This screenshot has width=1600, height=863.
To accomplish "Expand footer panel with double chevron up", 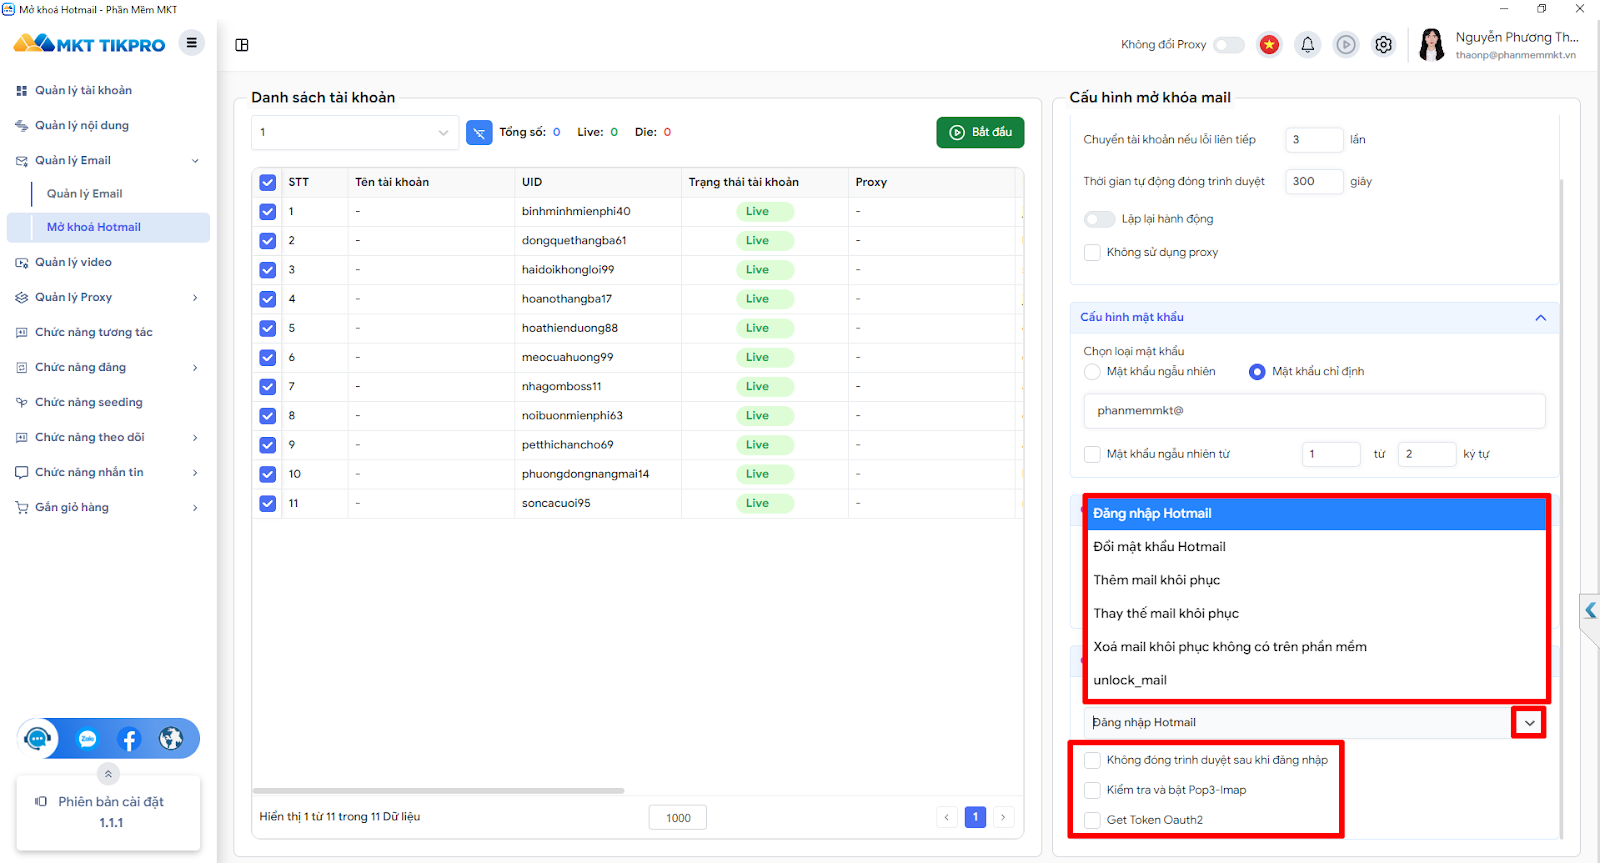I will click(108, 774).
